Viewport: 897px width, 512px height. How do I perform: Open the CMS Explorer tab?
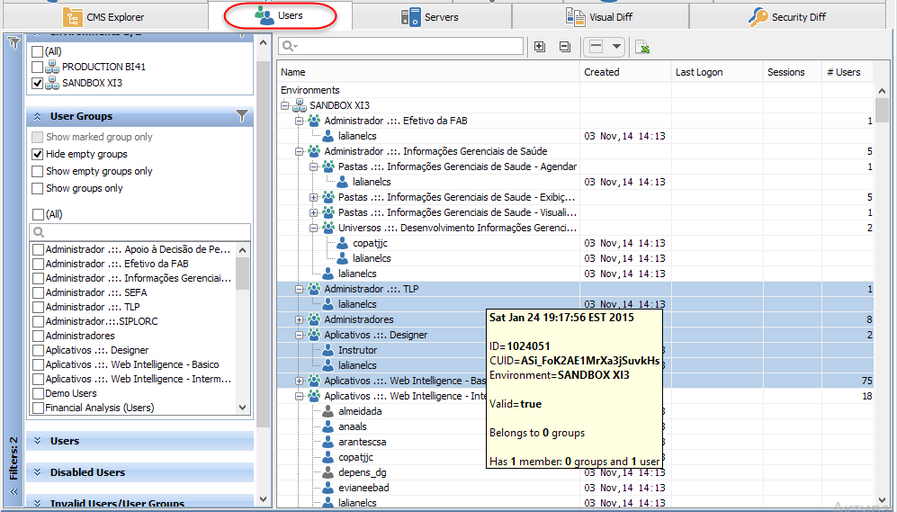pyautogui.click(x=105, y=17)
